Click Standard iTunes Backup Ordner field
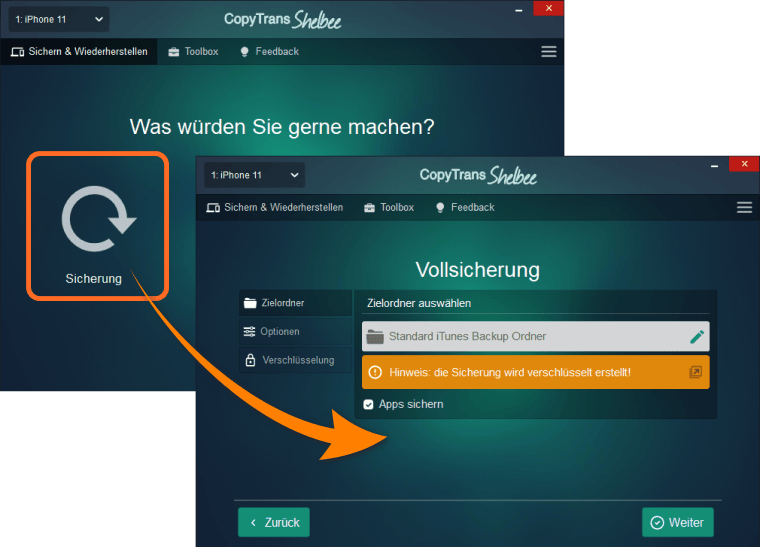The height and width of the screenshot is (548, 760). click(536, 336)
